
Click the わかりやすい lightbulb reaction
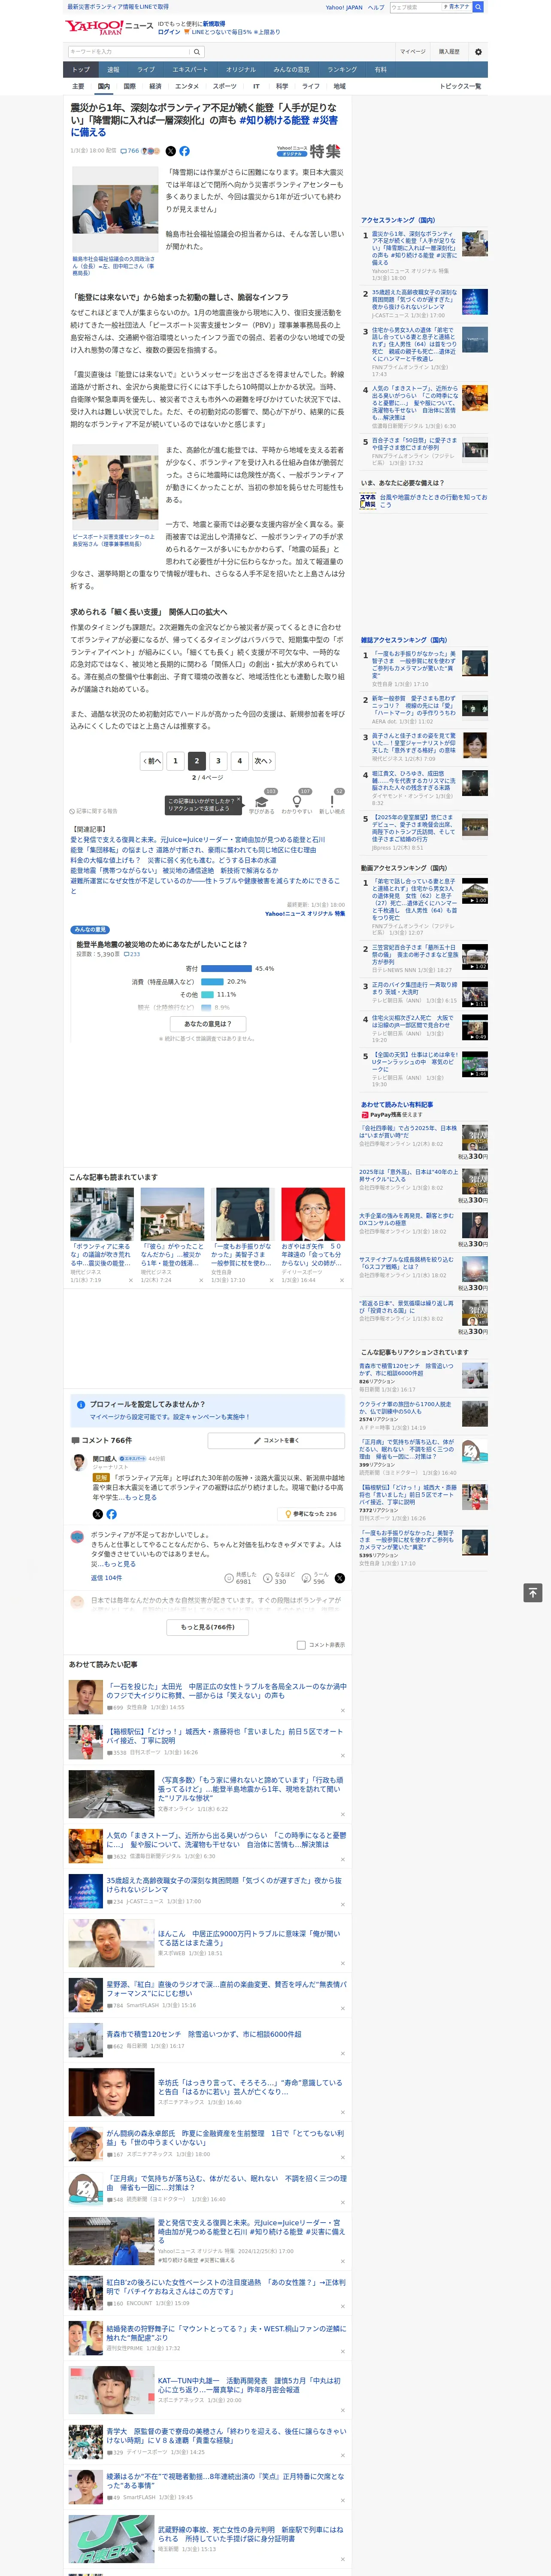pyautogui.click(x=296, y=803)
